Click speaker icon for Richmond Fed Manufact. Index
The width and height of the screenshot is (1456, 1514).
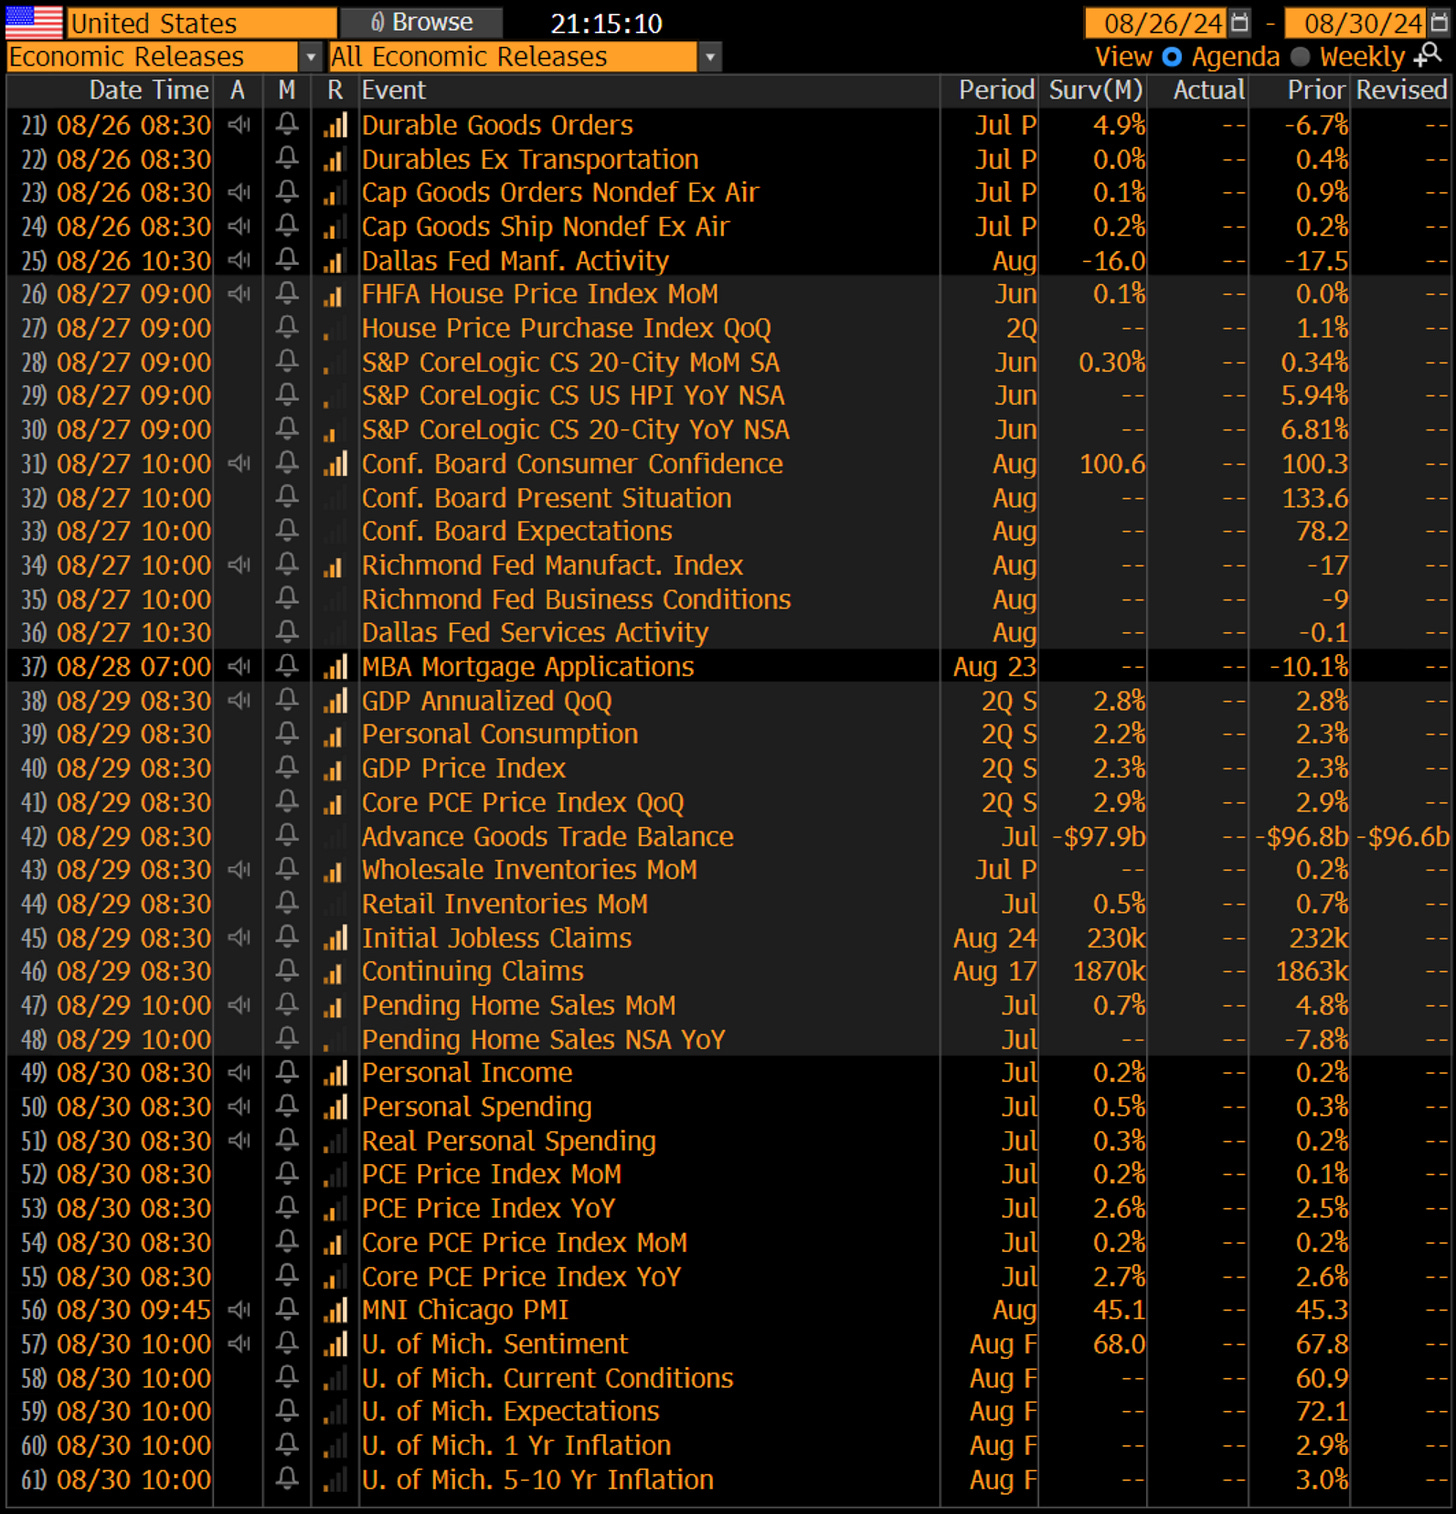point(238,565)
